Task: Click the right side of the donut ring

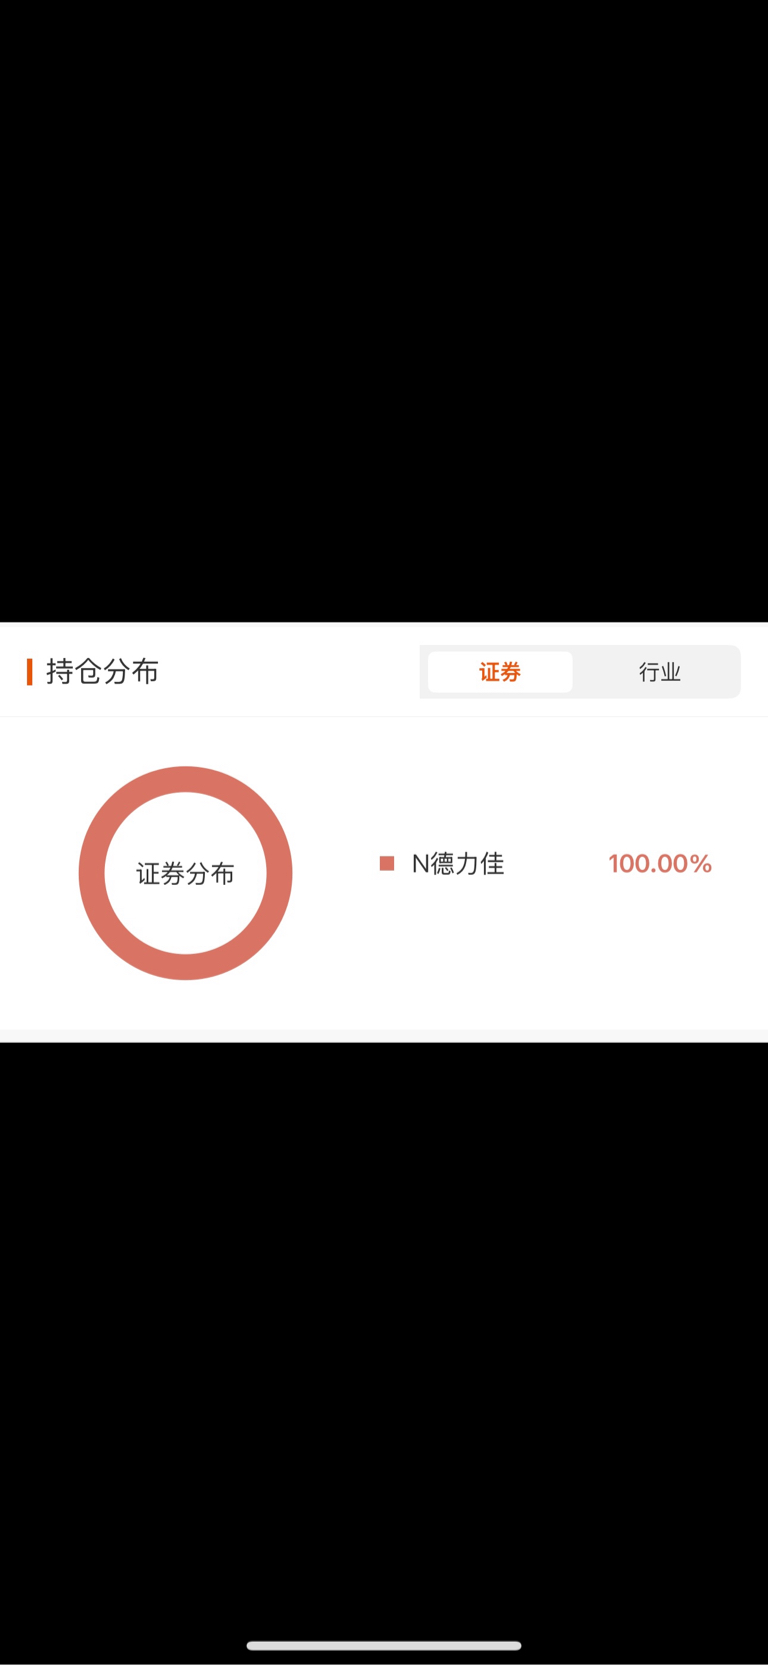Action: click(279, 873)
